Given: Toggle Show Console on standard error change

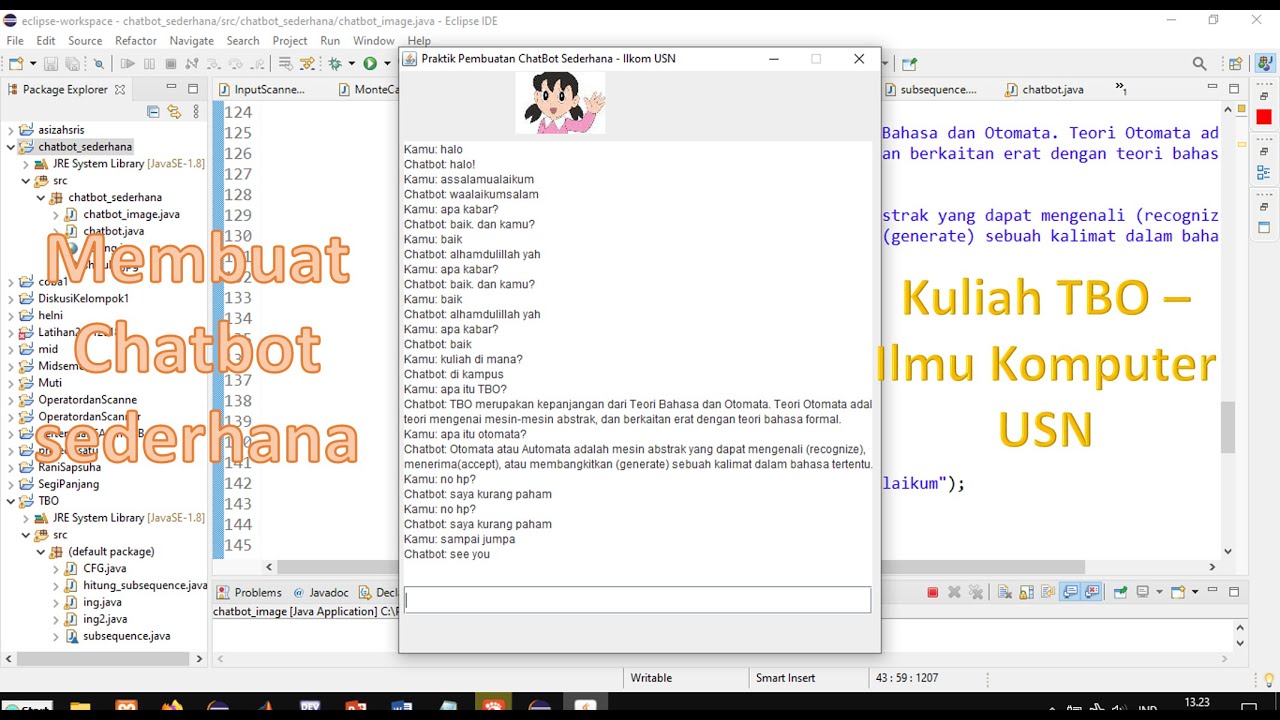Looking at the screenshot, I should 1092,592.
